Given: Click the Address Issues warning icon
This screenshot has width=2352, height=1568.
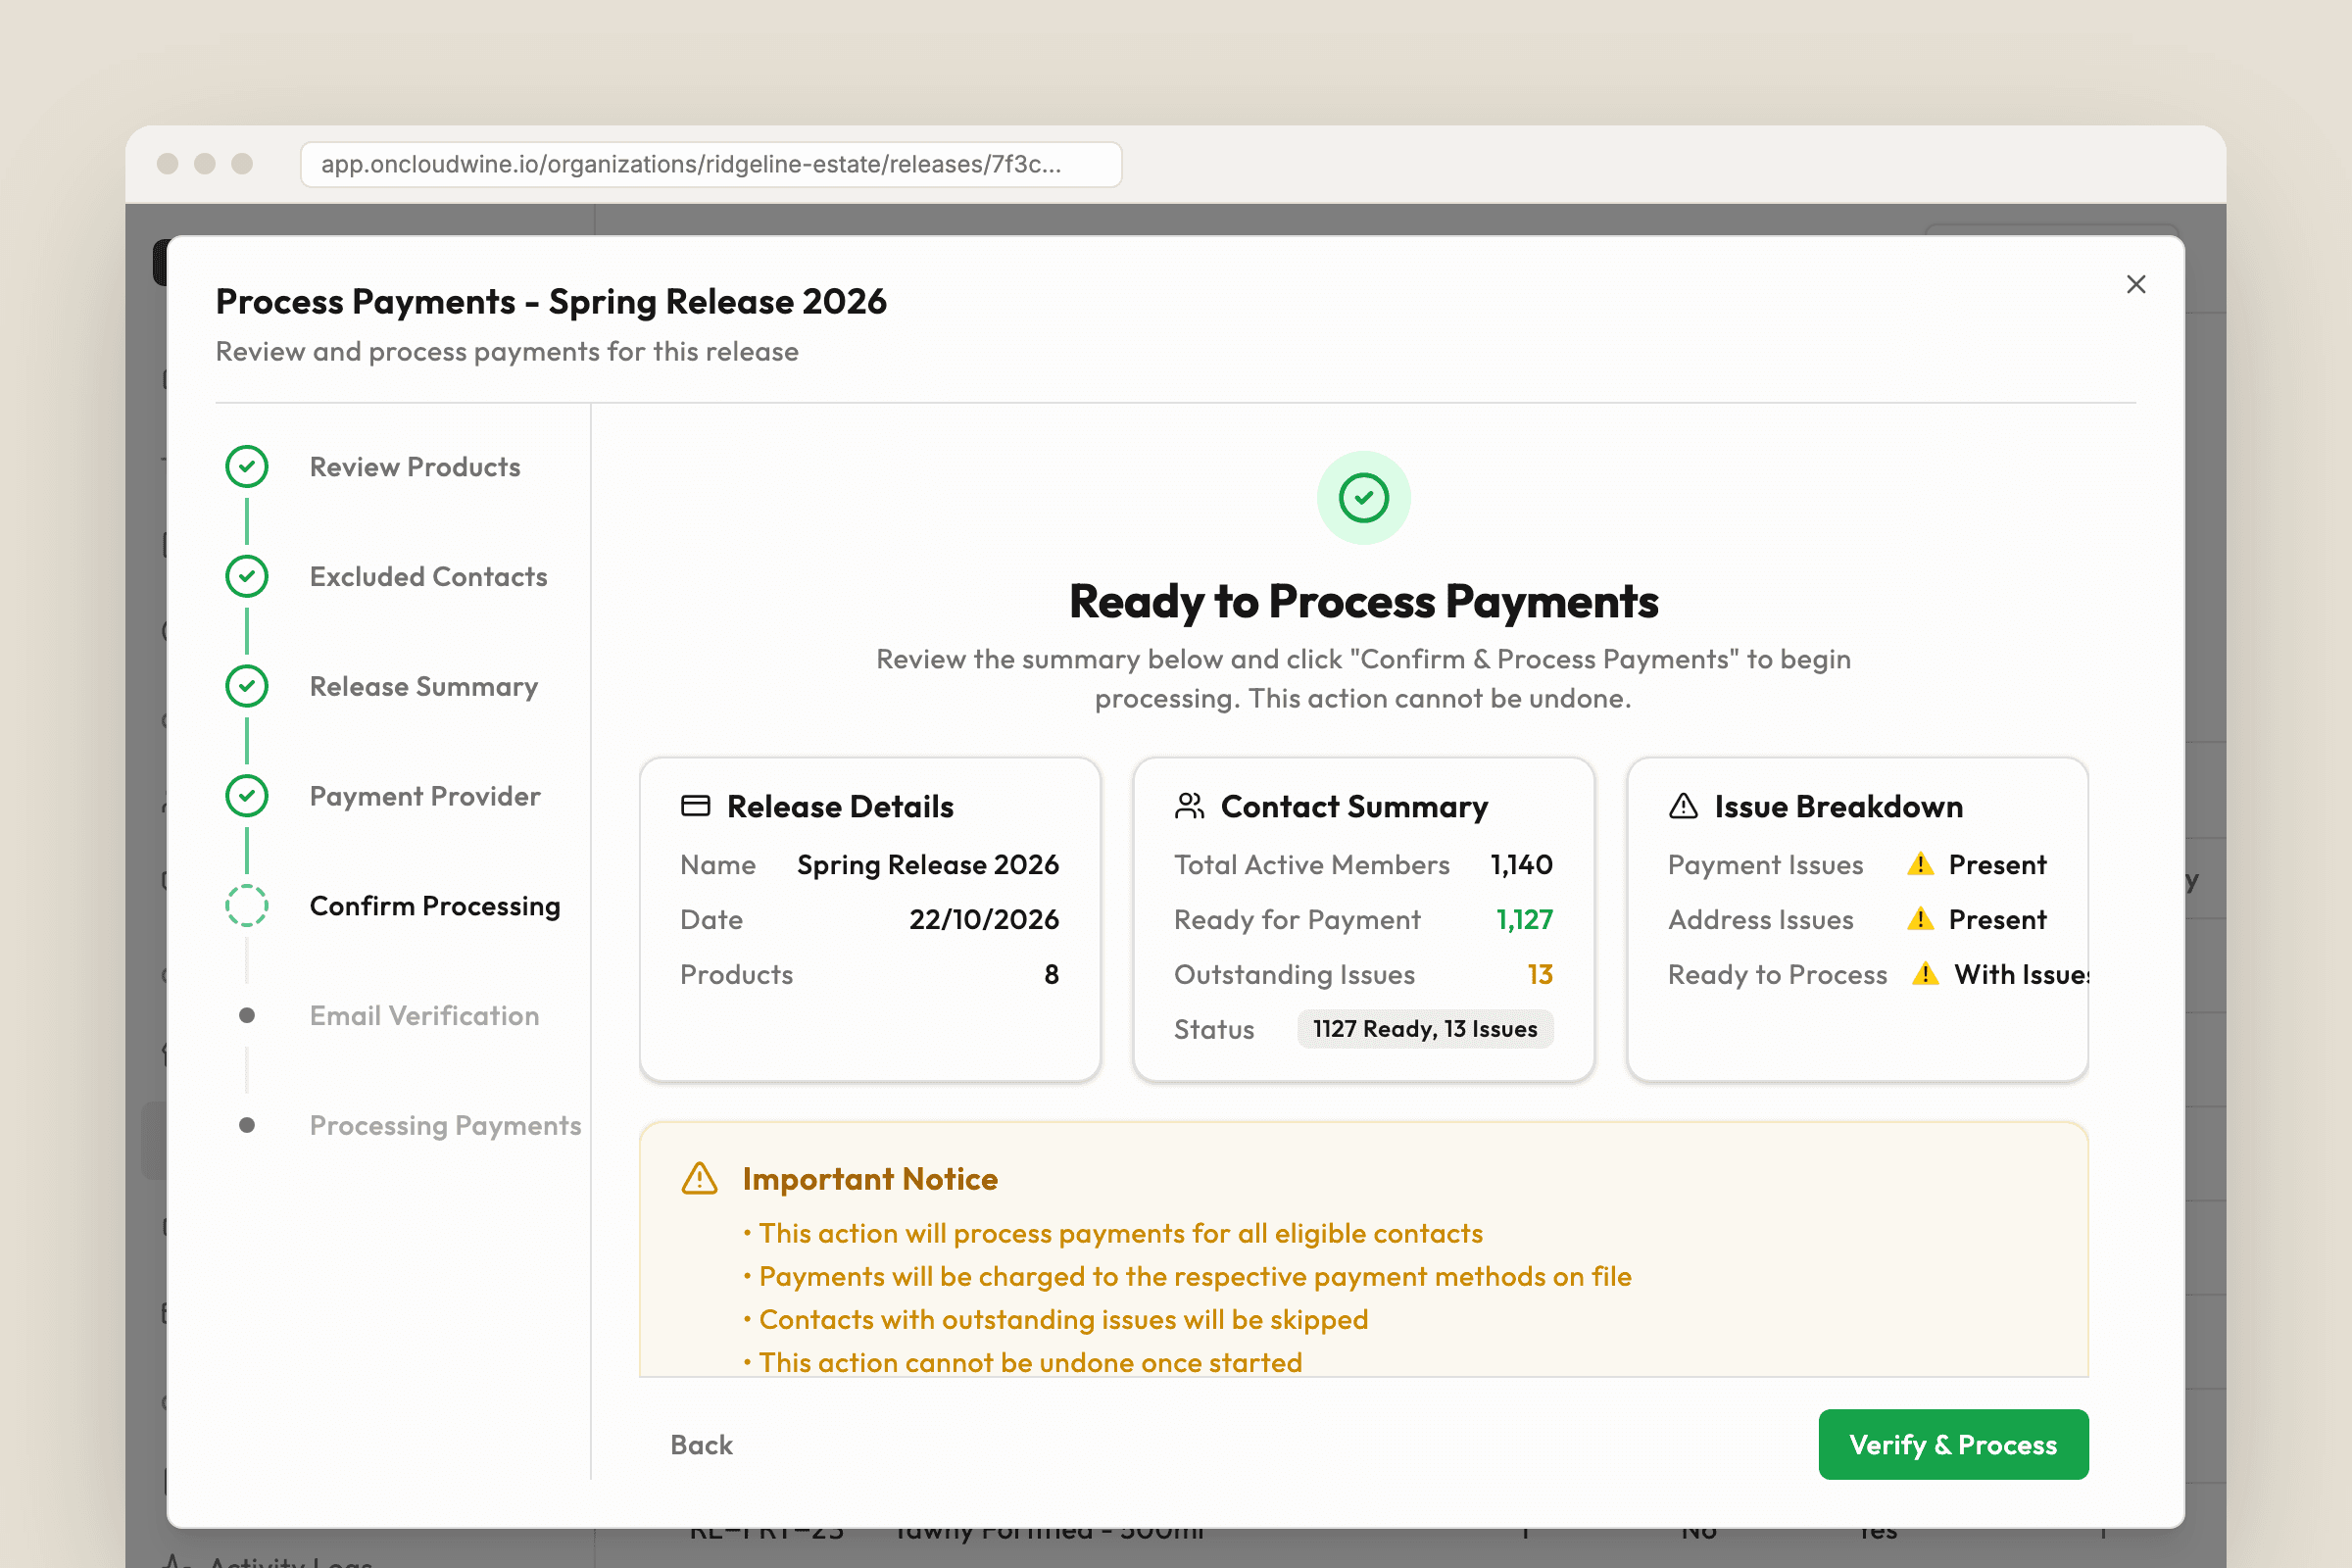Looking at the screenshot, I should coord(1920,919).
